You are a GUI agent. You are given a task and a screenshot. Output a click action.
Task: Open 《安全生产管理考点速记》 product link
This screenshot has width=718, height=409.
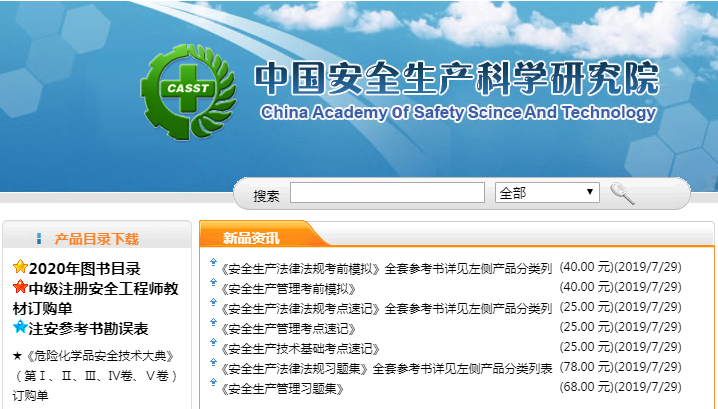pos(288,328)
